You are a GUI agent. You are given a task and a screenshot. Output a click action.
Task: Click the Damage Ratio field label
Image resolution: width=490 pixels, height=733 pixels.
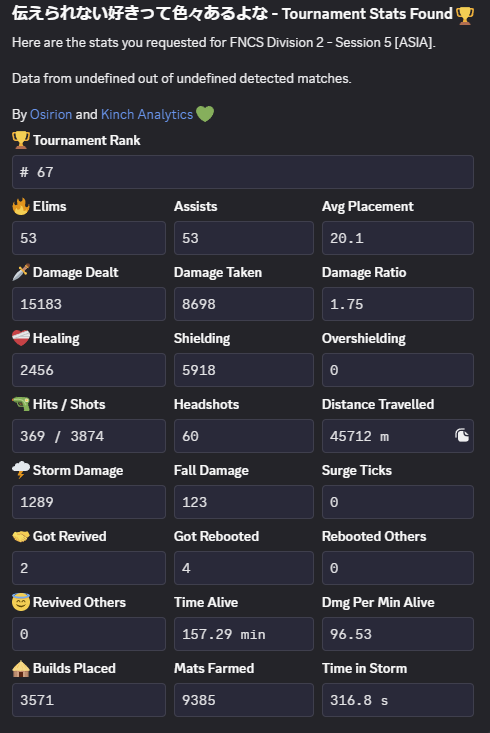click(x=364, y=272)
